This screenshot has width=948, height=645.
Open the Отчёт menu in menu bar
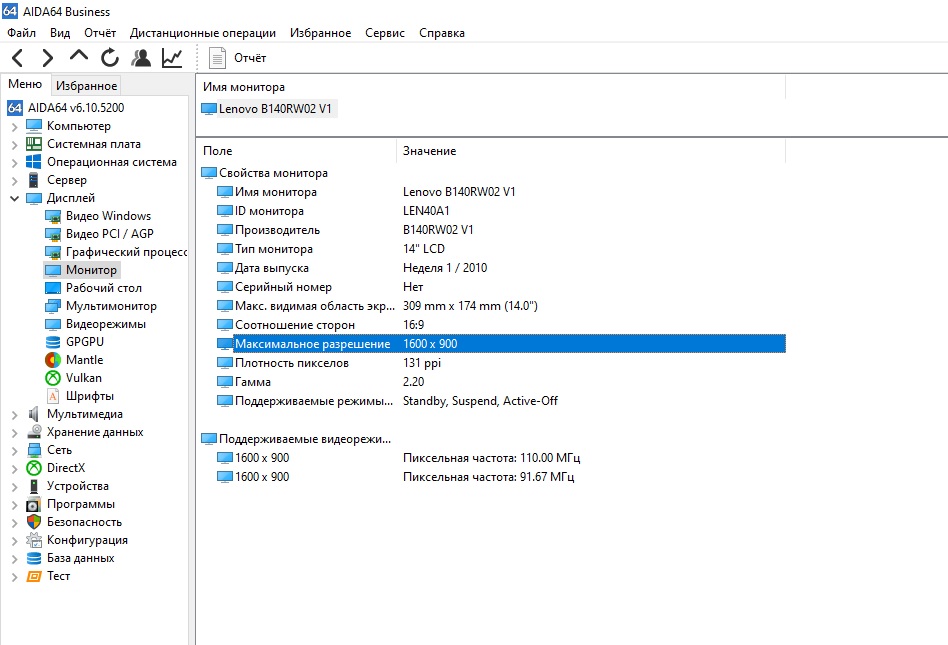[100, 33]
